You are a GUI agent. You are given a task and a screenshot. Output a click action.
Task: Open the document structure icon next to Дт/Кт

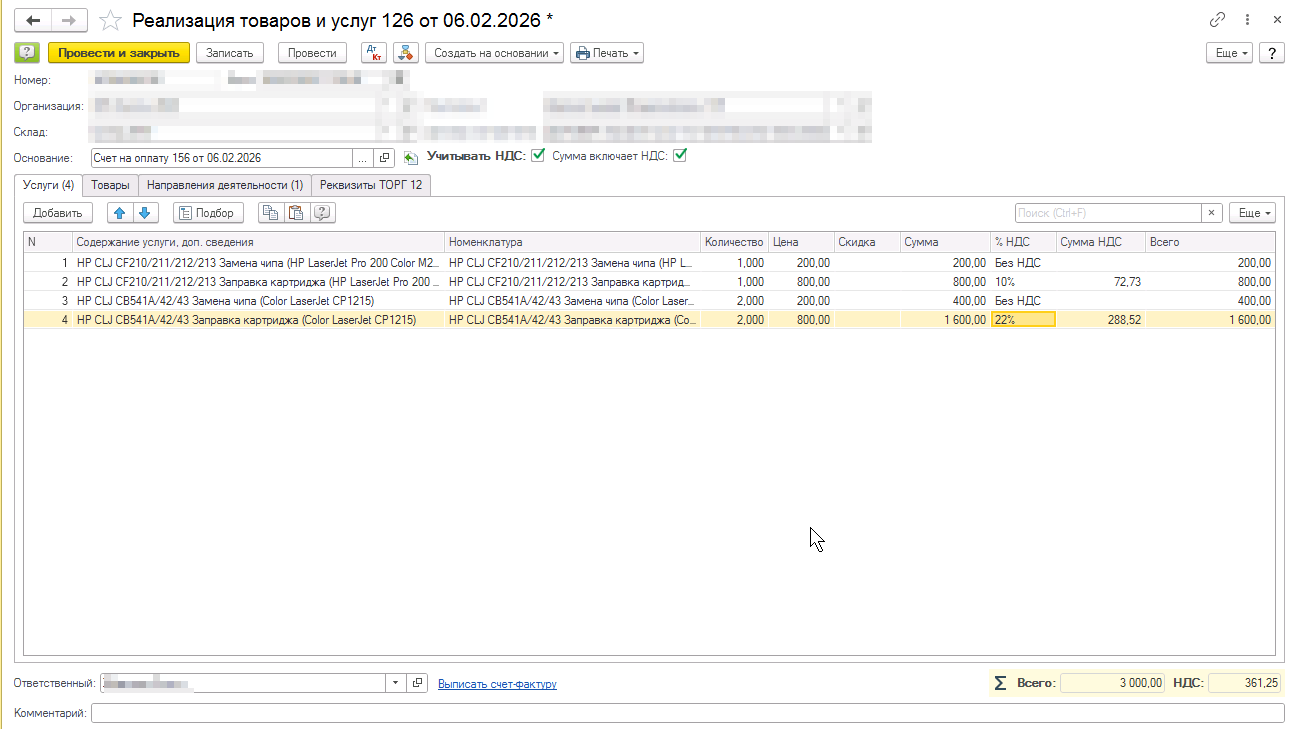(405, 53)
